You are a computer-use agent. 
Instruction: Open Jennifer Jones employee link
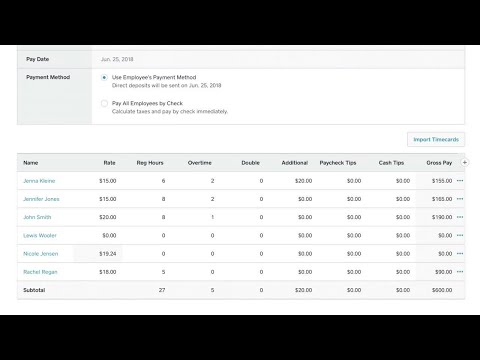pos(41,199)
